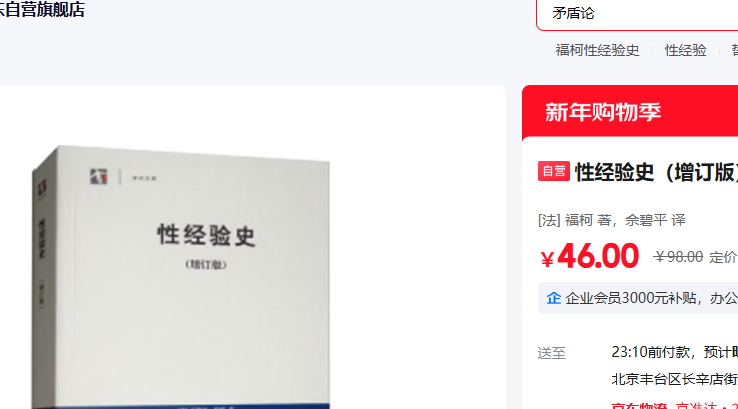Click the 23:10前付款 delivery estimate text
The image size is (738, 409).
(650, 352)
